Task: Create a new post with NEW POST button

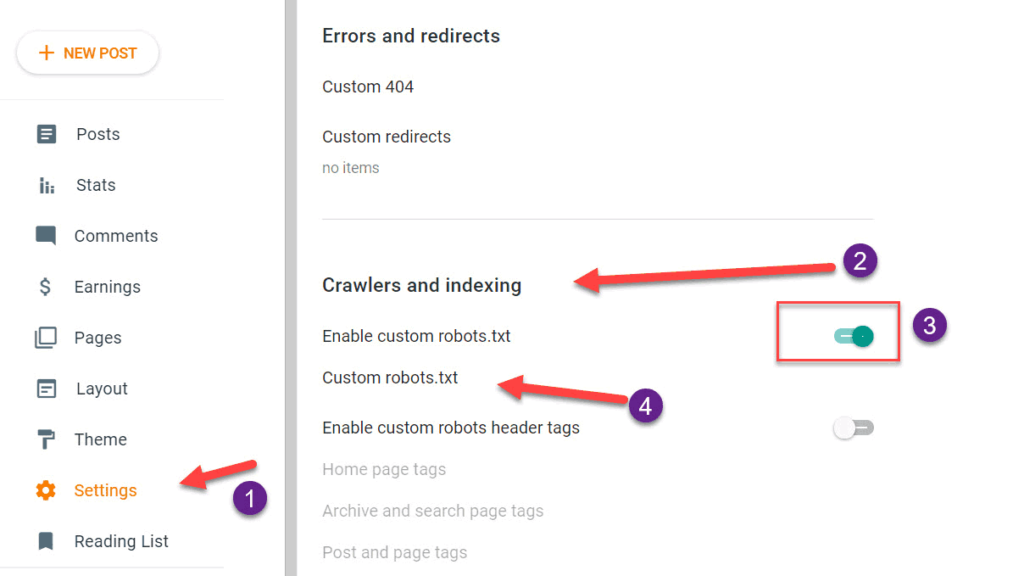Action: point(88,53)
